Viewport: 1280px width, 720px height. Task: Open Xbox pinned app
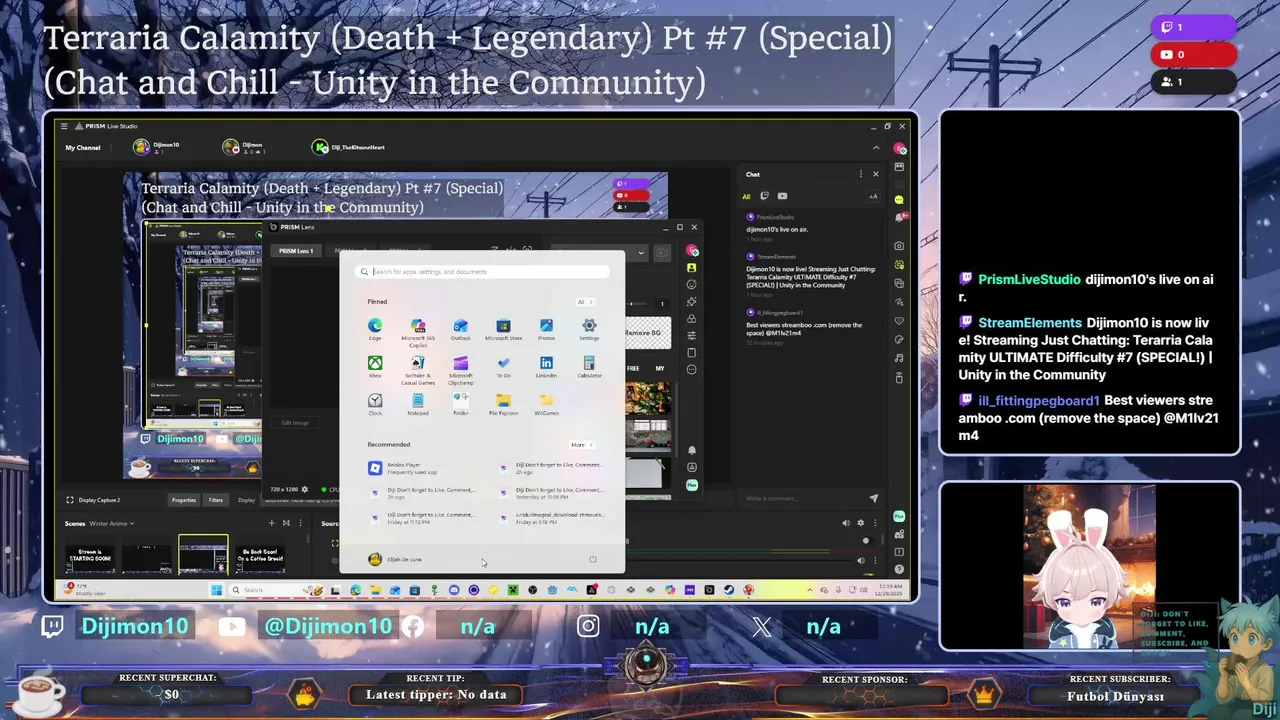coord(375,366)
